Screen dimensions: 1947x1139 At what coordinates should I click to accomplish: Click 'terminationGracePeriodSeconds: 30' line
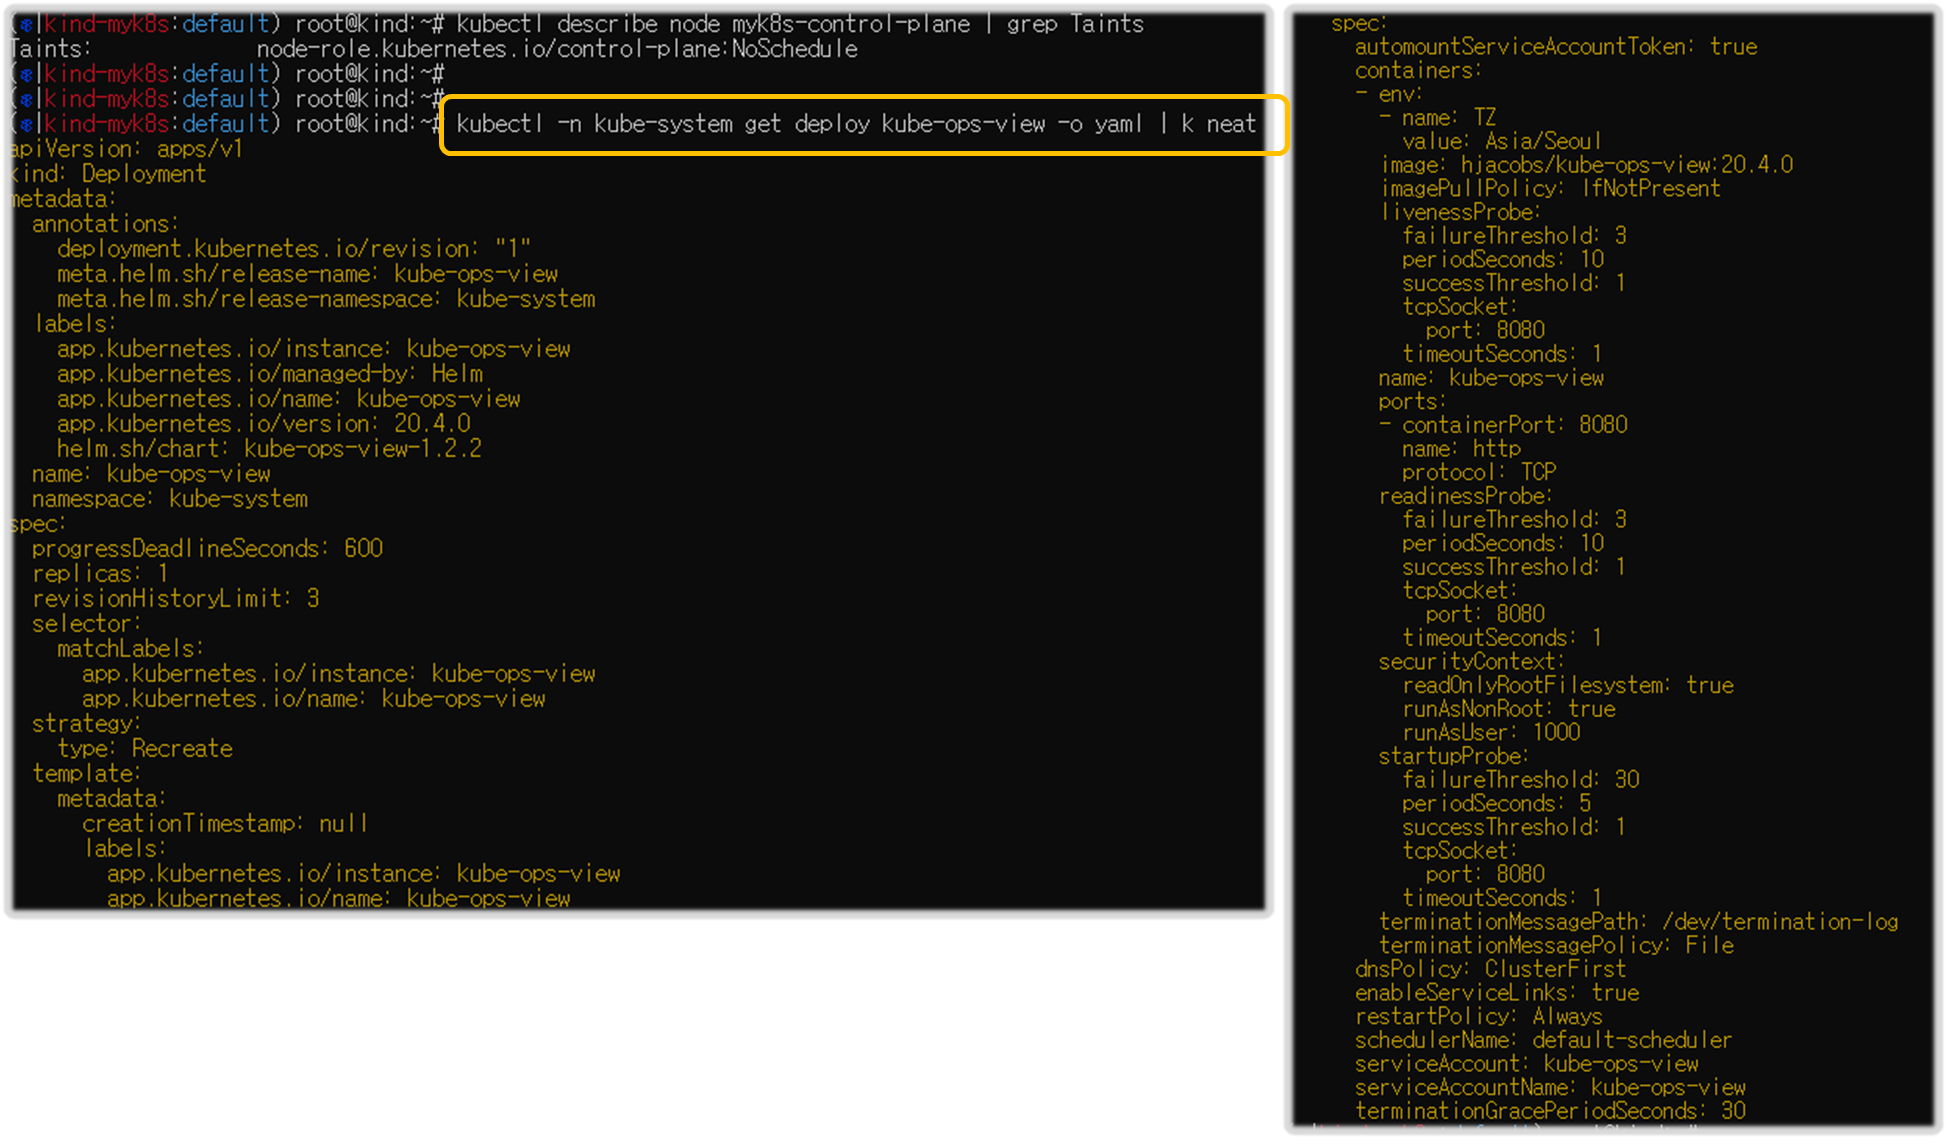point(1550,1111)
